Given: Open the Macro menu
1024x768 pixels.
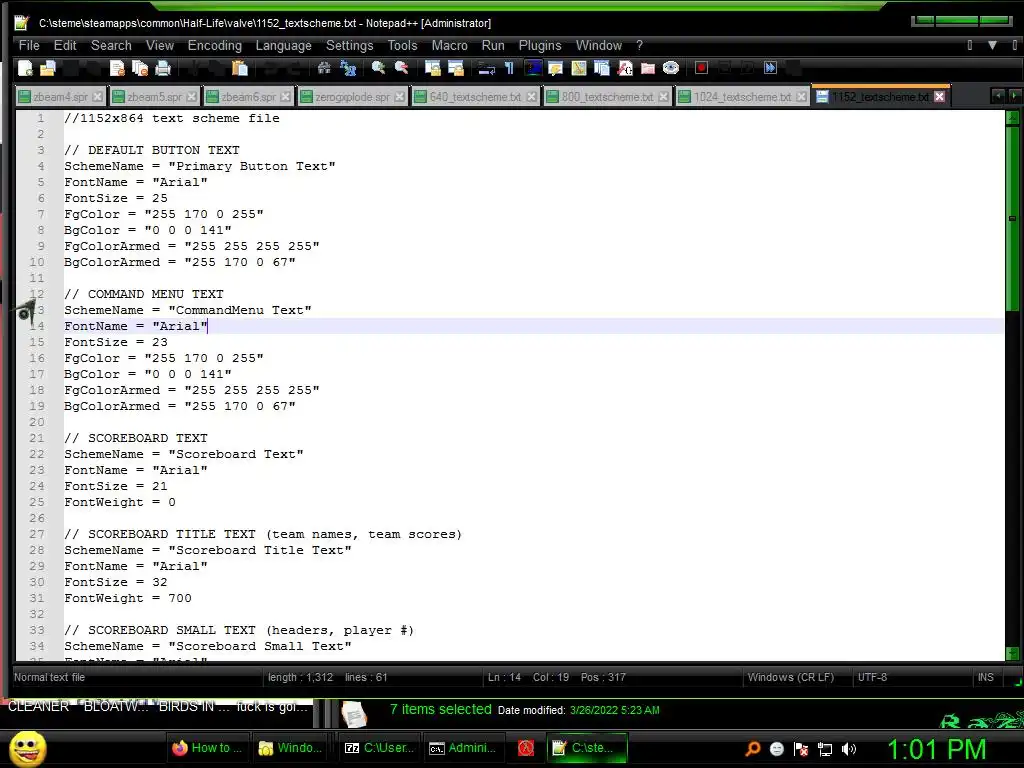Looking at the screenshot, I should (x=449, y=45).
